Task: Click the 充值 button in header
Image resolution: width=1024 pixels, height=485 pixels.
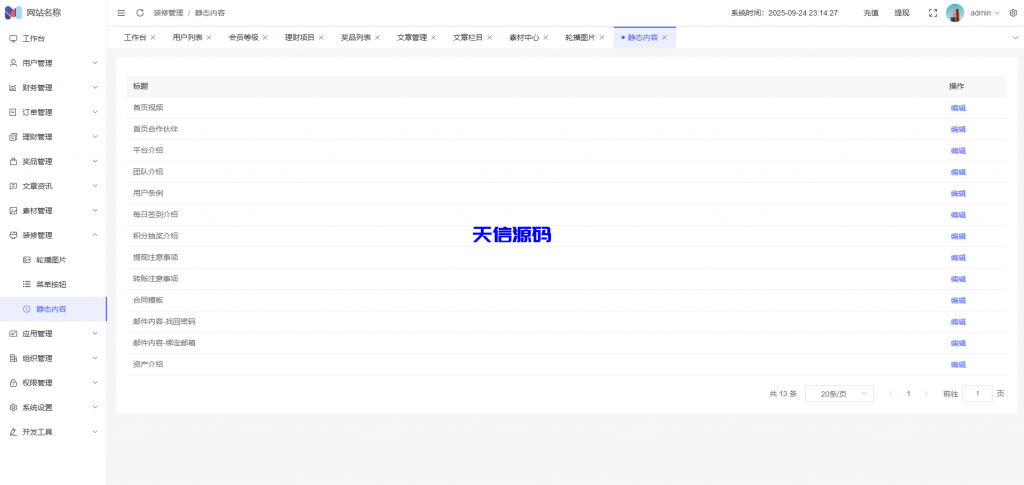Action: 871,13
